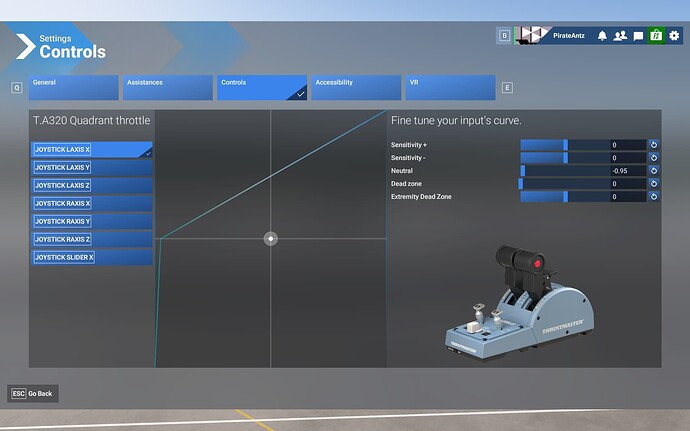The image size is (690, 431).
Task: Click the Sensitivity + value field
Action: coord(628,145)
